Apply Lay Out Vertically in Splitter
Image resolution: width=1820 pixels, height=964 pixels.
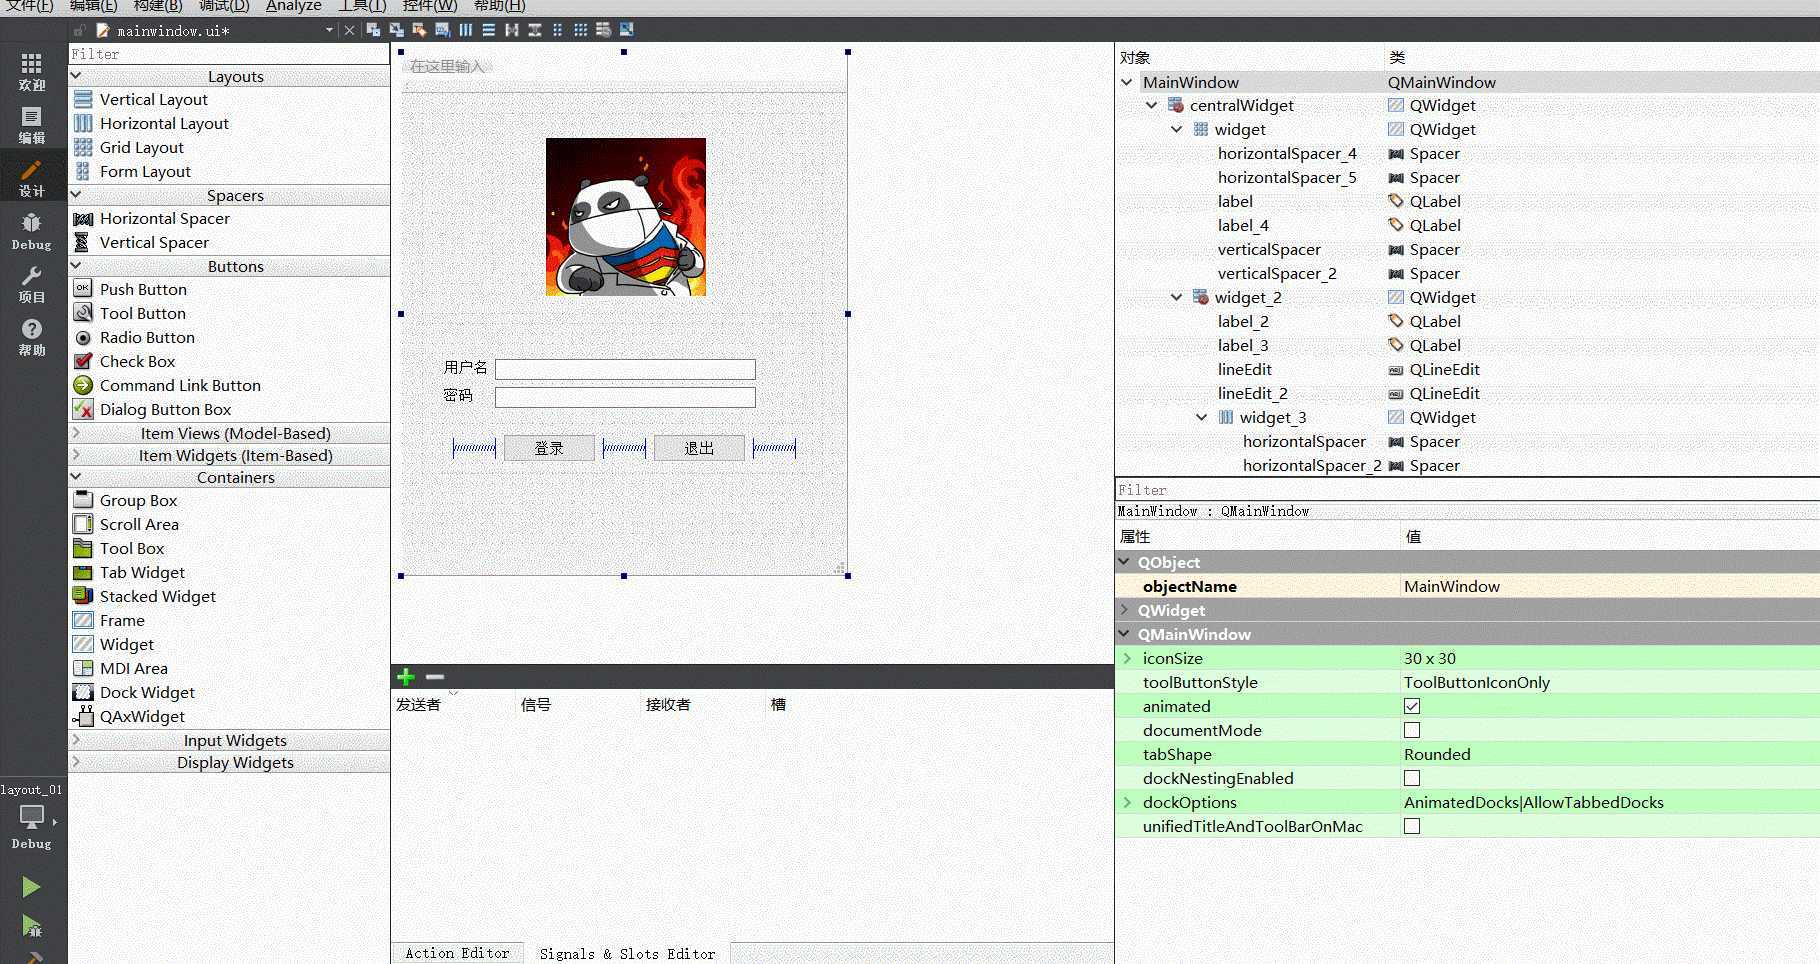(535, 30)
